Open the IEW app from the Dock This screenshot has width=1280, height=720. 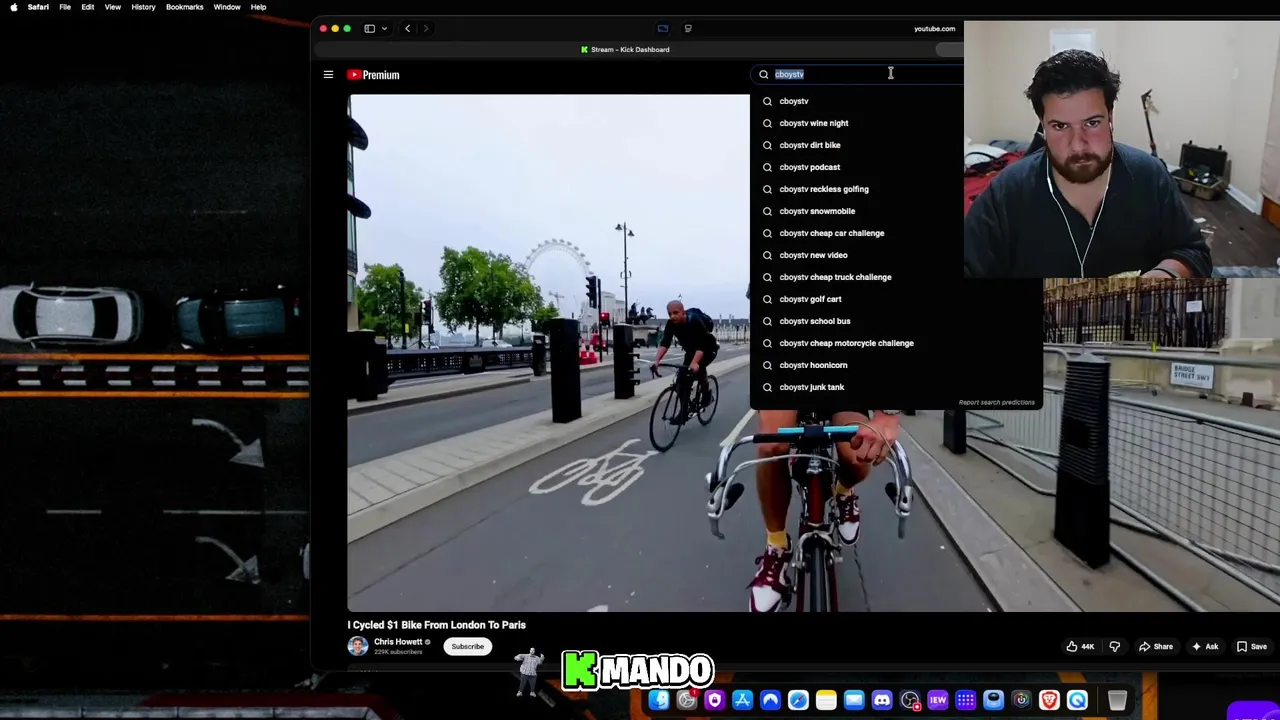[x=938, y=701]
